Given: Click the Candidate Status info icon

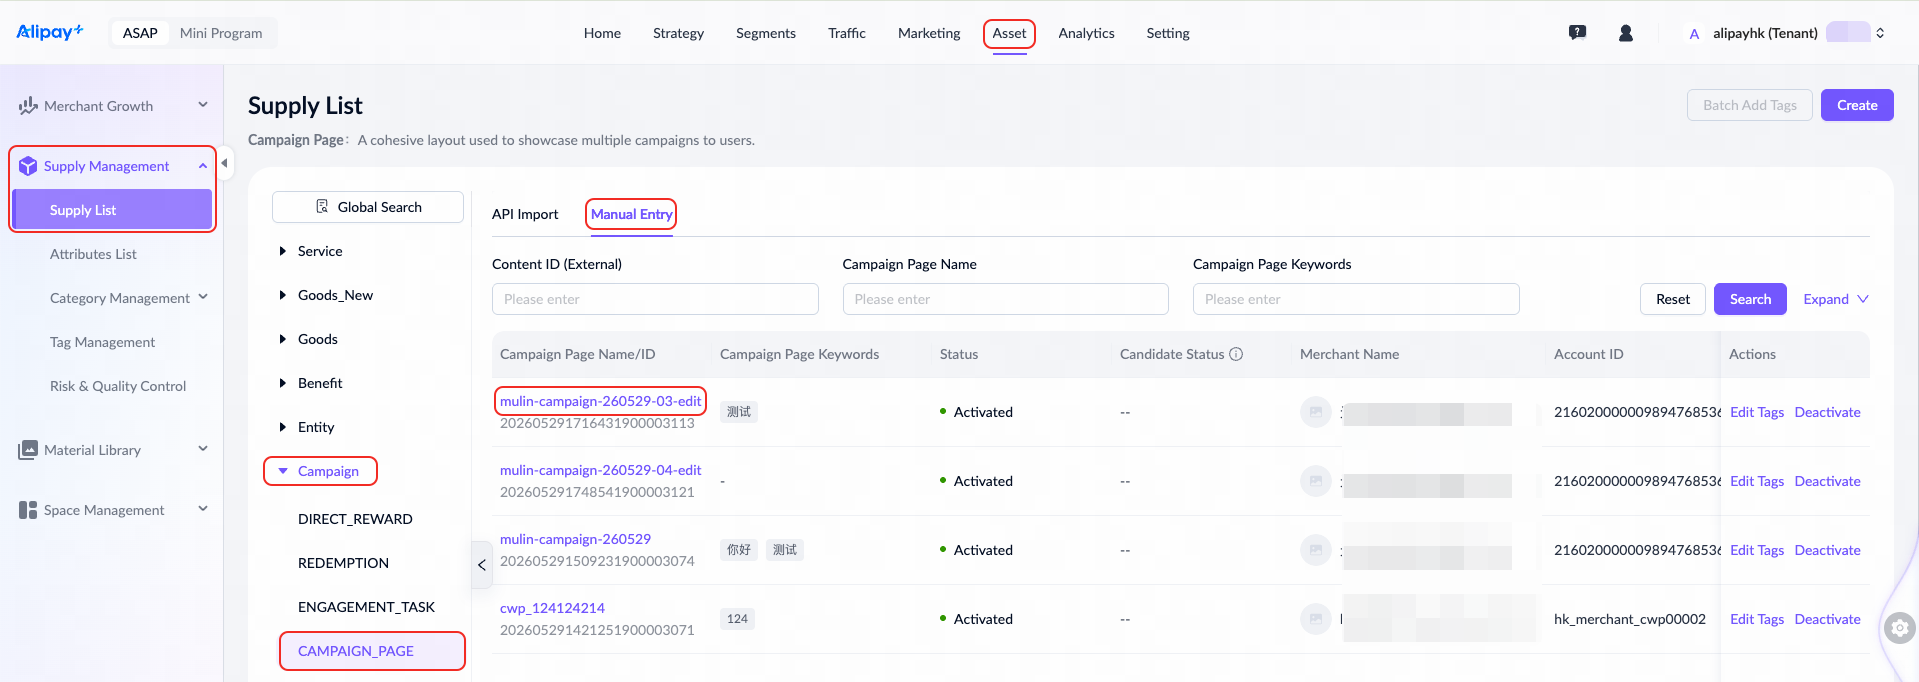Looking at the screenshot, I should pyautogui.click(x=1236, y=354).
